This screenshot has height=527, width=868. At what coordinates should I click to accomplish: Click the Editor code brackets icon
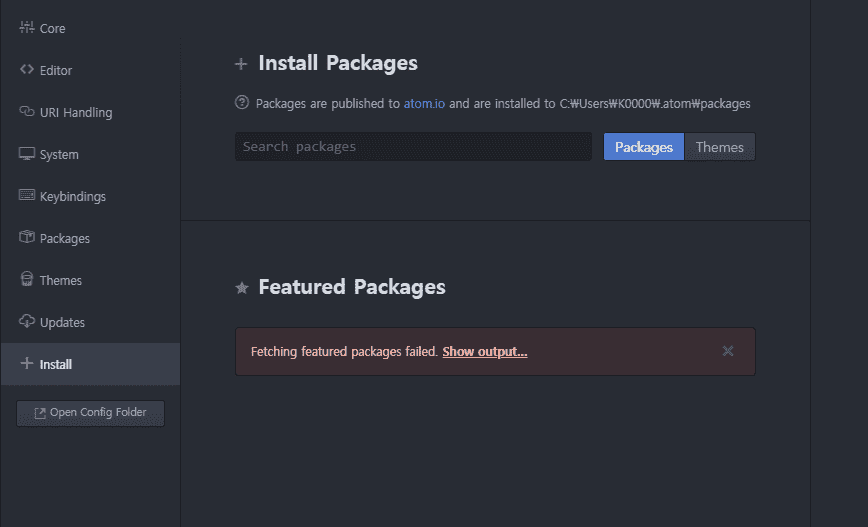click(x=27, y=70)
